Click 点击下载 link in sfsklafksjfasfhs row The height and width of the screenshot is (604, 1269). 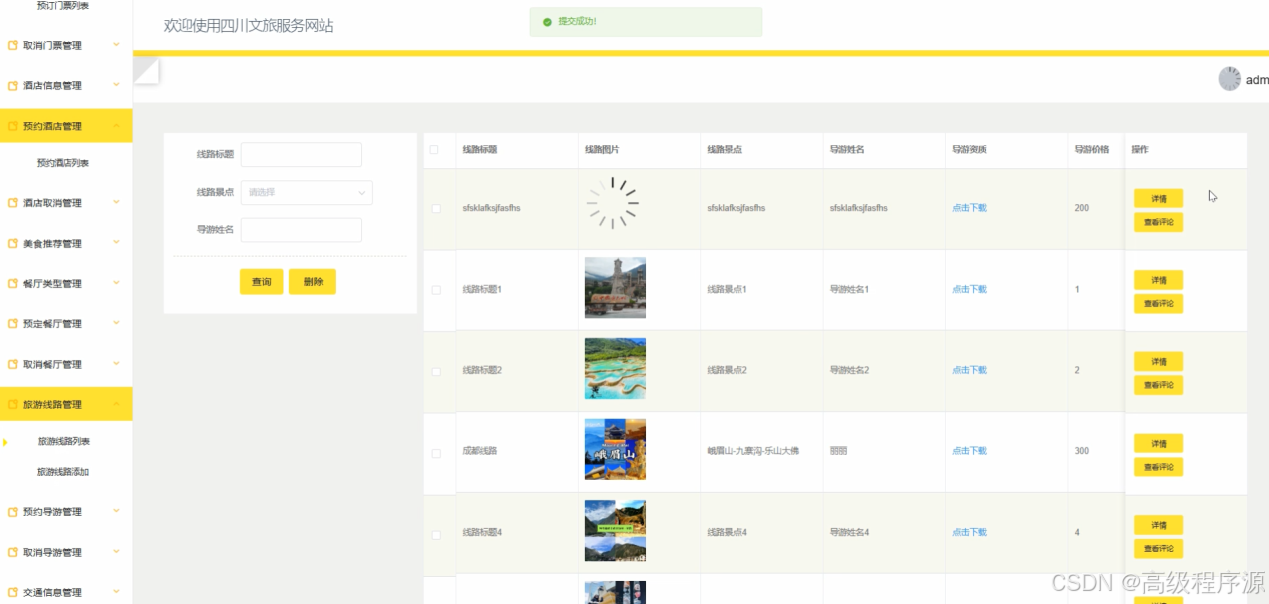point(969,208)
